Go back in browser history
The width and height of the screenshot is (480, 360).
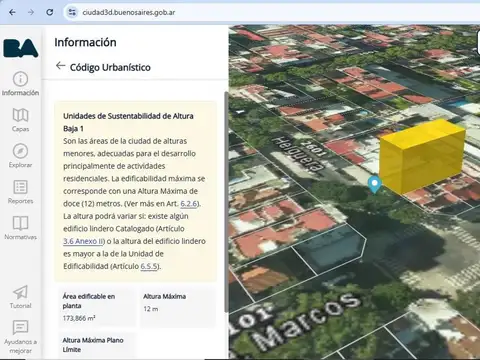click(x=12, y=12)
